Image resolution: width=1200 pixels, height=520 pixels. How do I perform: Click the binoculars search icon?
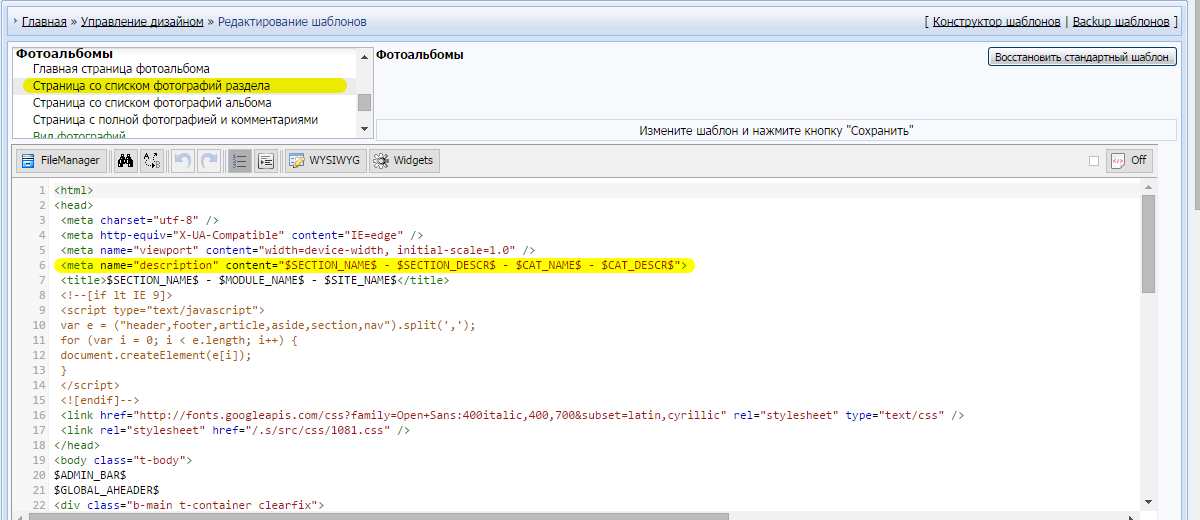[126, 160]
